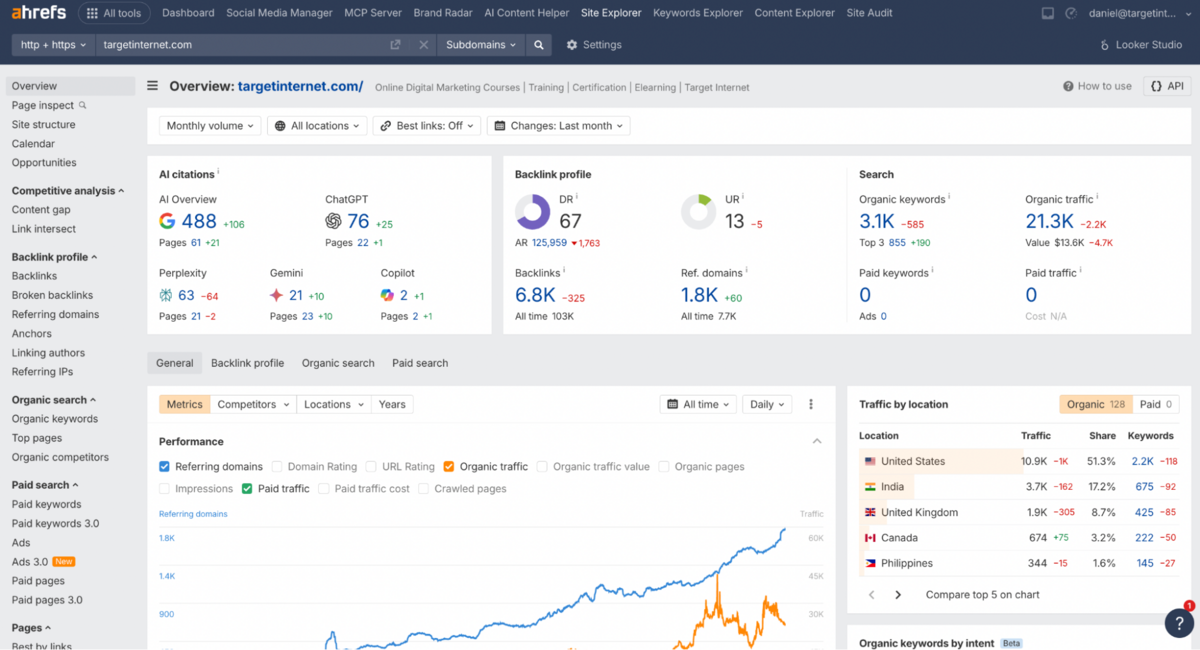This screenshot has height=650, width=1200.
Task: Open the Subdomains mode dropdown
Action: click(x=481, y=45)
